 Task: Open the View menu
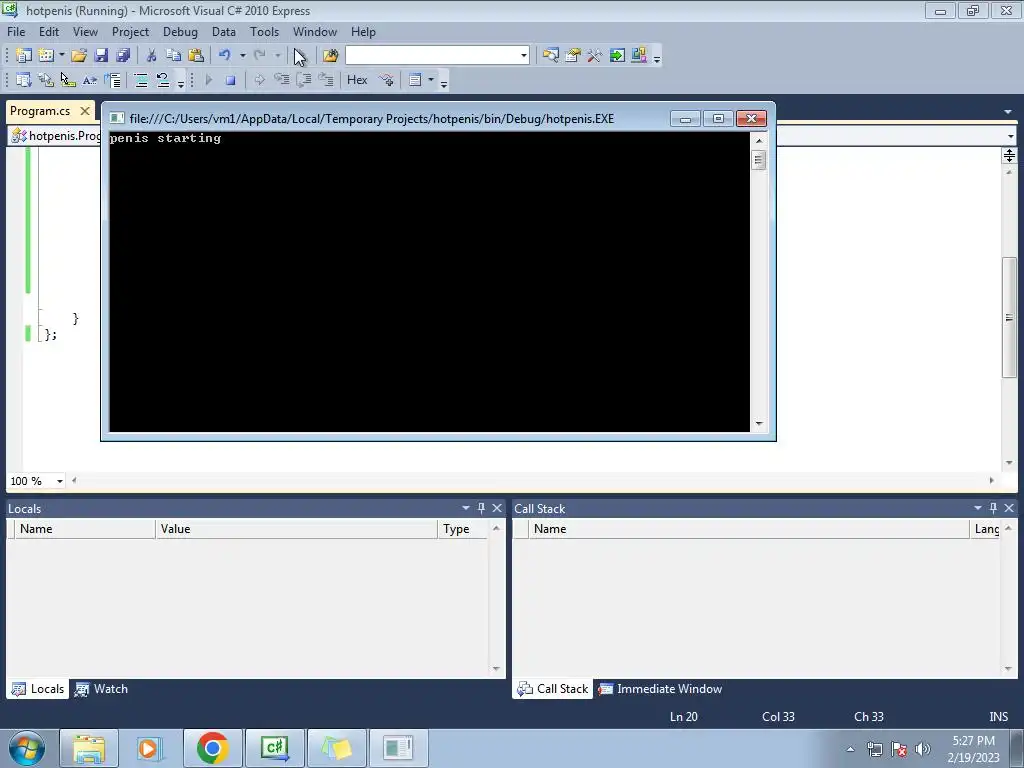85,31
